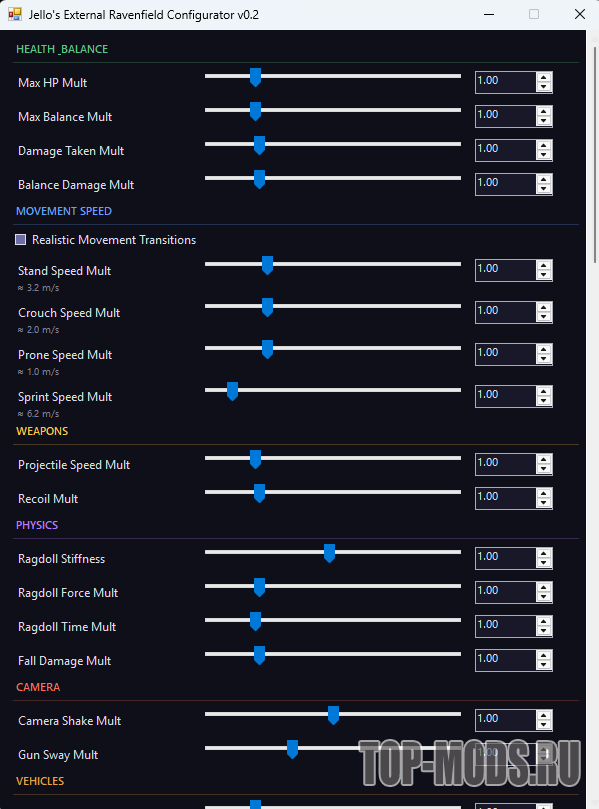Decrease Recoil Mult spinner arrow
The height and width of the screenshot is (809, 599).
pos(544,503)
